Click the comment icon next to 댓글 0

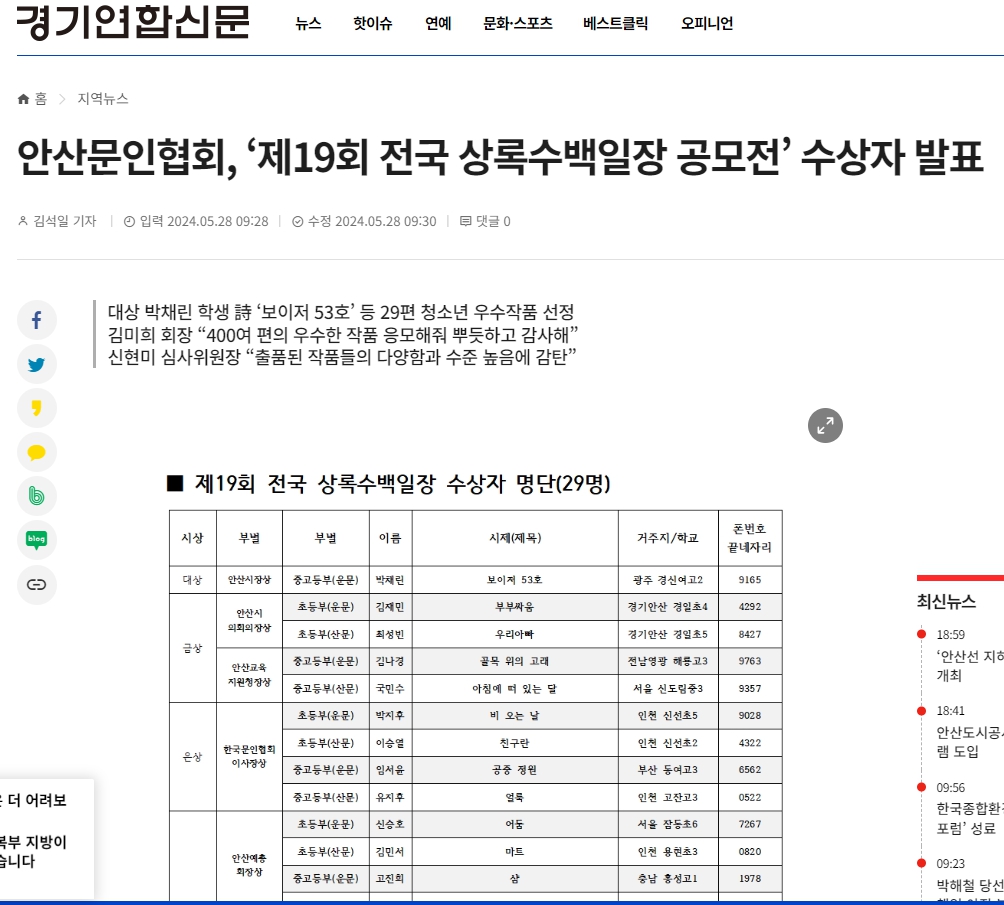coord(466,221)
